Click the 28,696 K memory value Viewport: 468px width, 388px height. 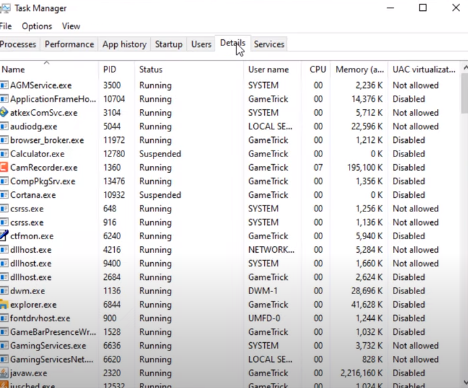point(367,291)
